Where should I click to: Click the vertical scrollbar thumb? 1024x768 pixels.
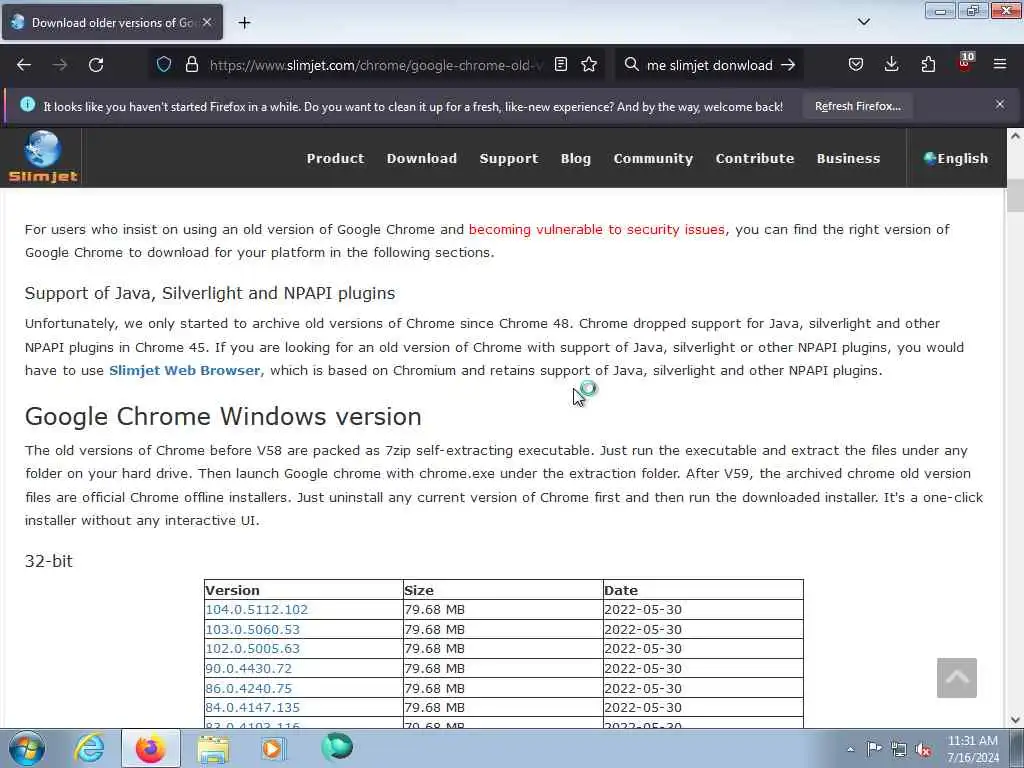click(1015, 195)
